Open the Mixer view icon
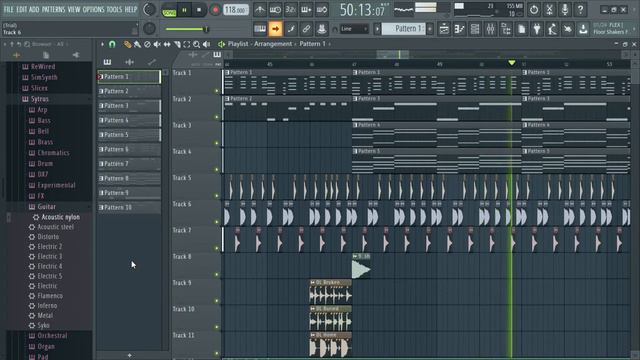The height and width of the screenshot is (360, 640). click(x=491, y=29)
